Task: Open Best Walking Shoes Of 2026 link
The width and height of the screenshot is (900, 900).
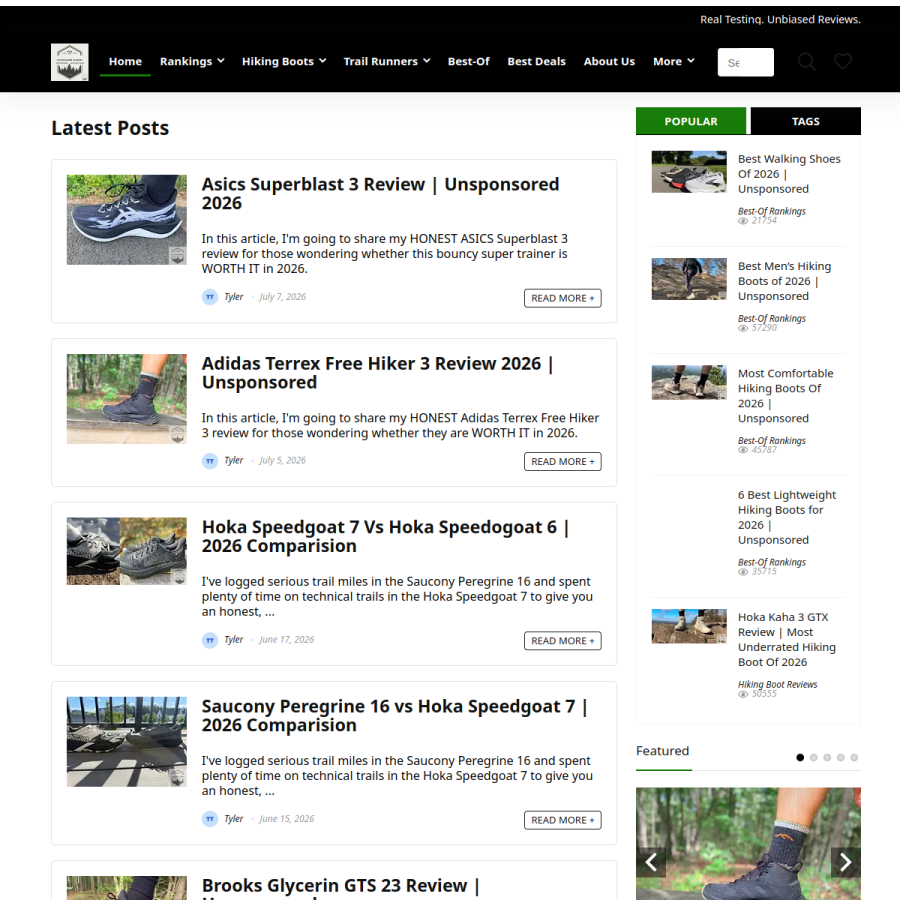Action: pyautogui.click(x=789, y=174)
